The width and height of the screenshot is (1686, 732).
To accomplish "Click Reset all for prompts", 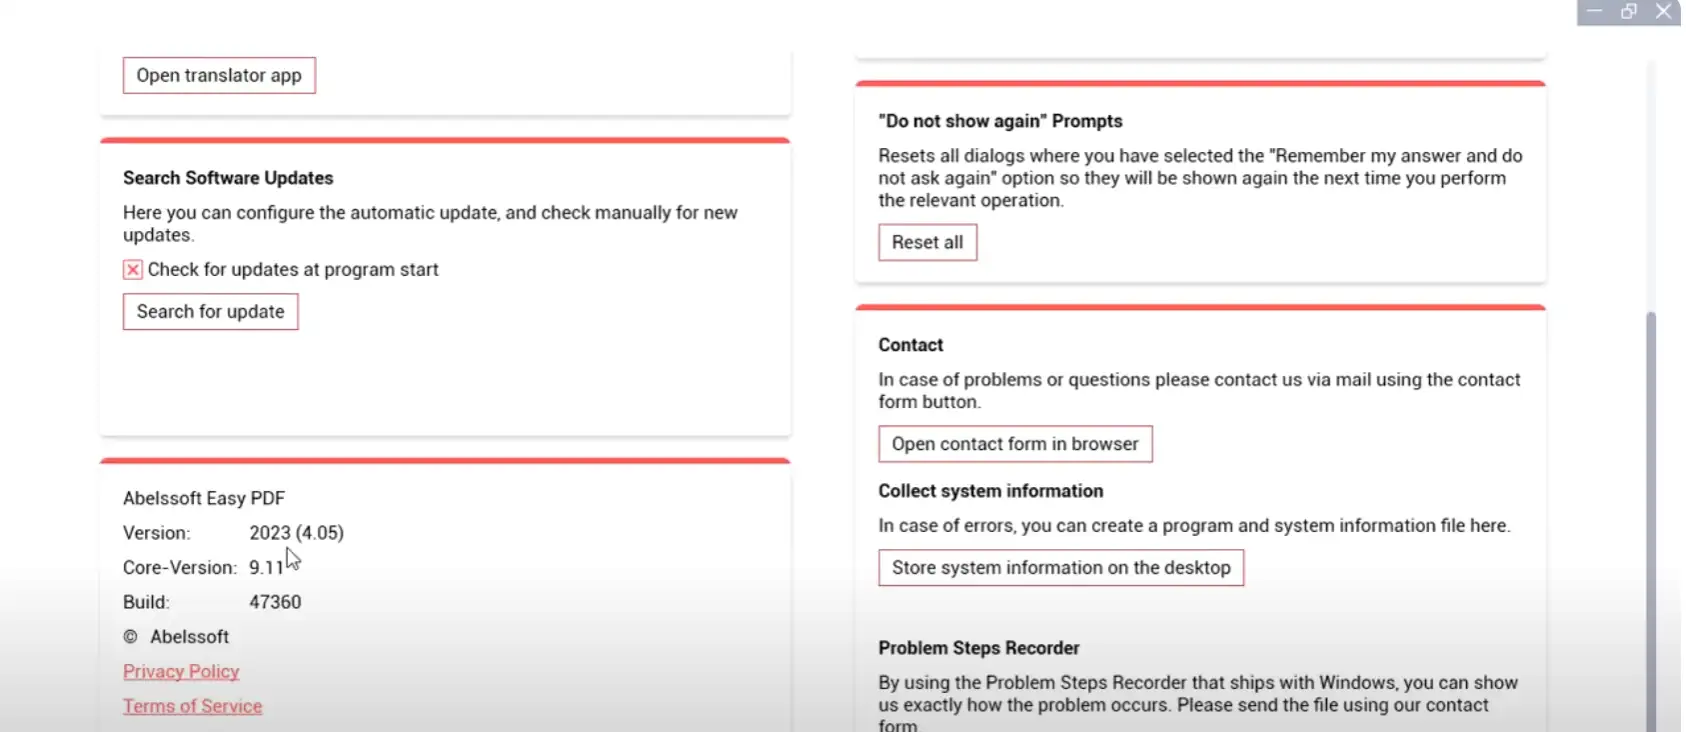I will [x=927, y=243].
